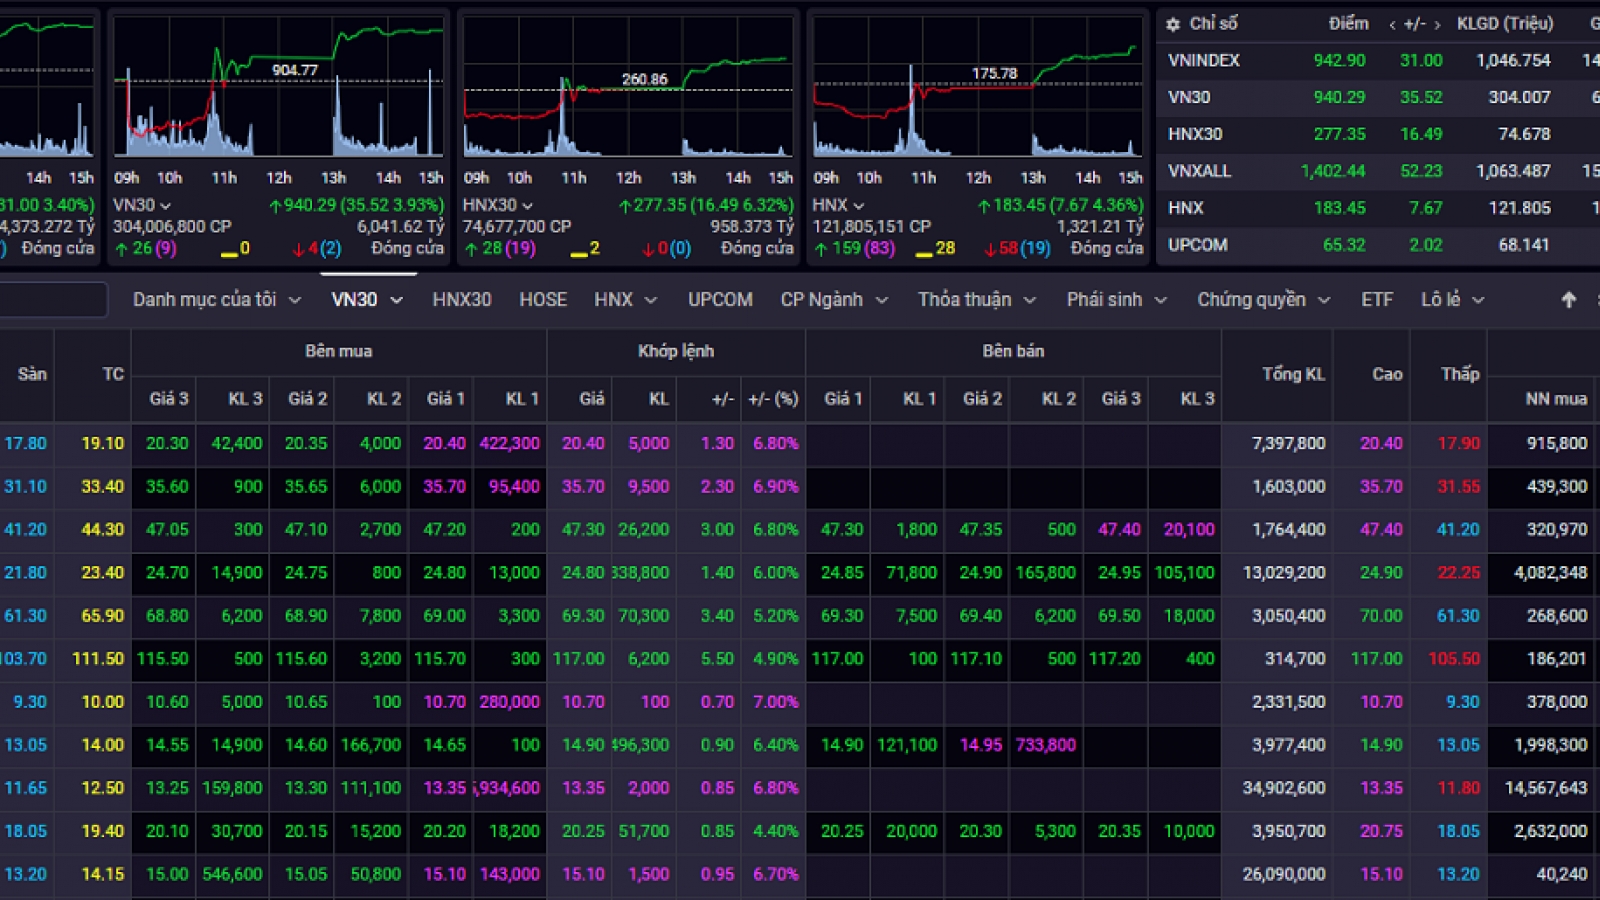Open the VN30 tab dropdown

[397, 300]
